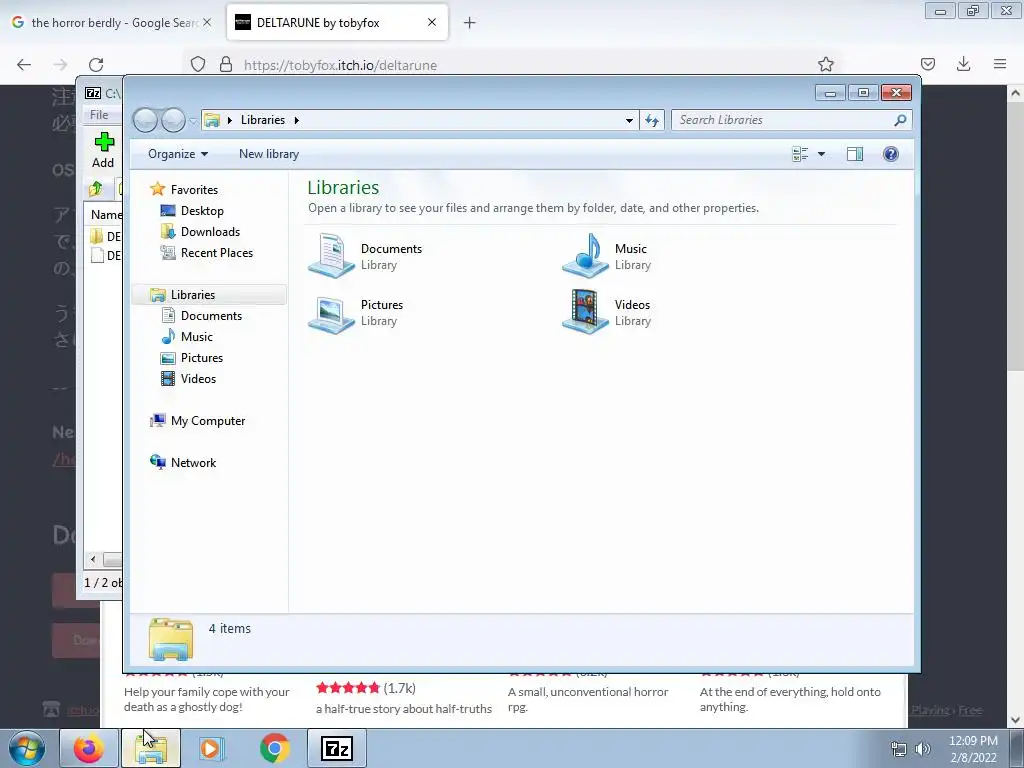Open address bar history dropdown
1024x768 pixels.
629,120
